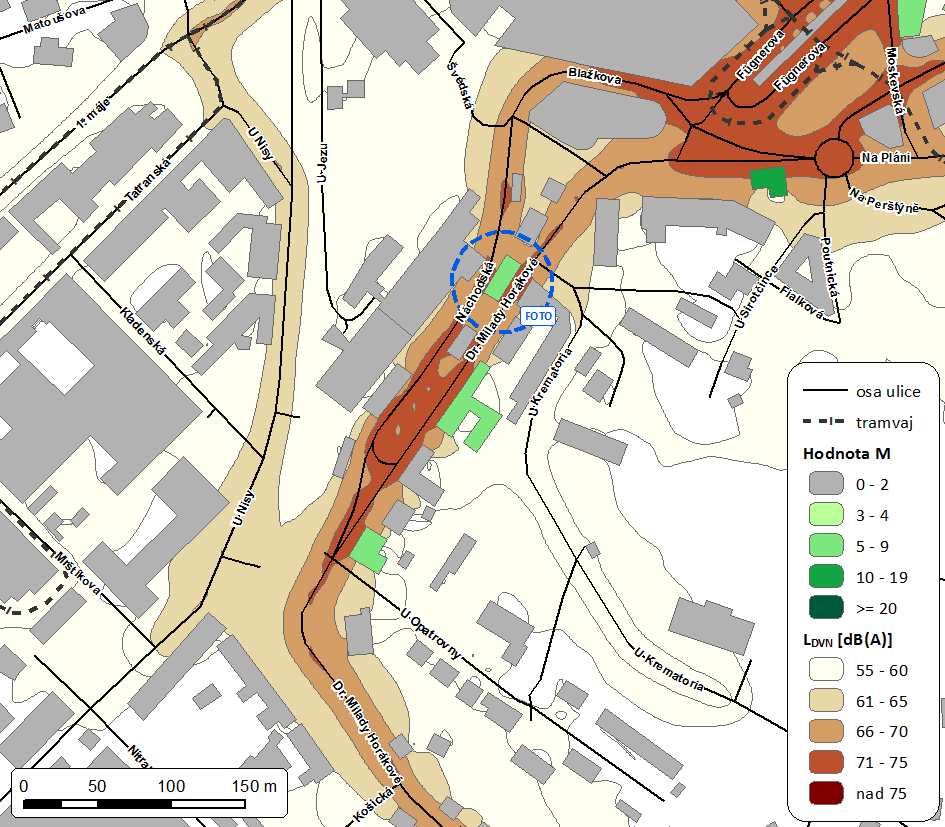Click the U Sirotčince street label

(x=757, y=297)
